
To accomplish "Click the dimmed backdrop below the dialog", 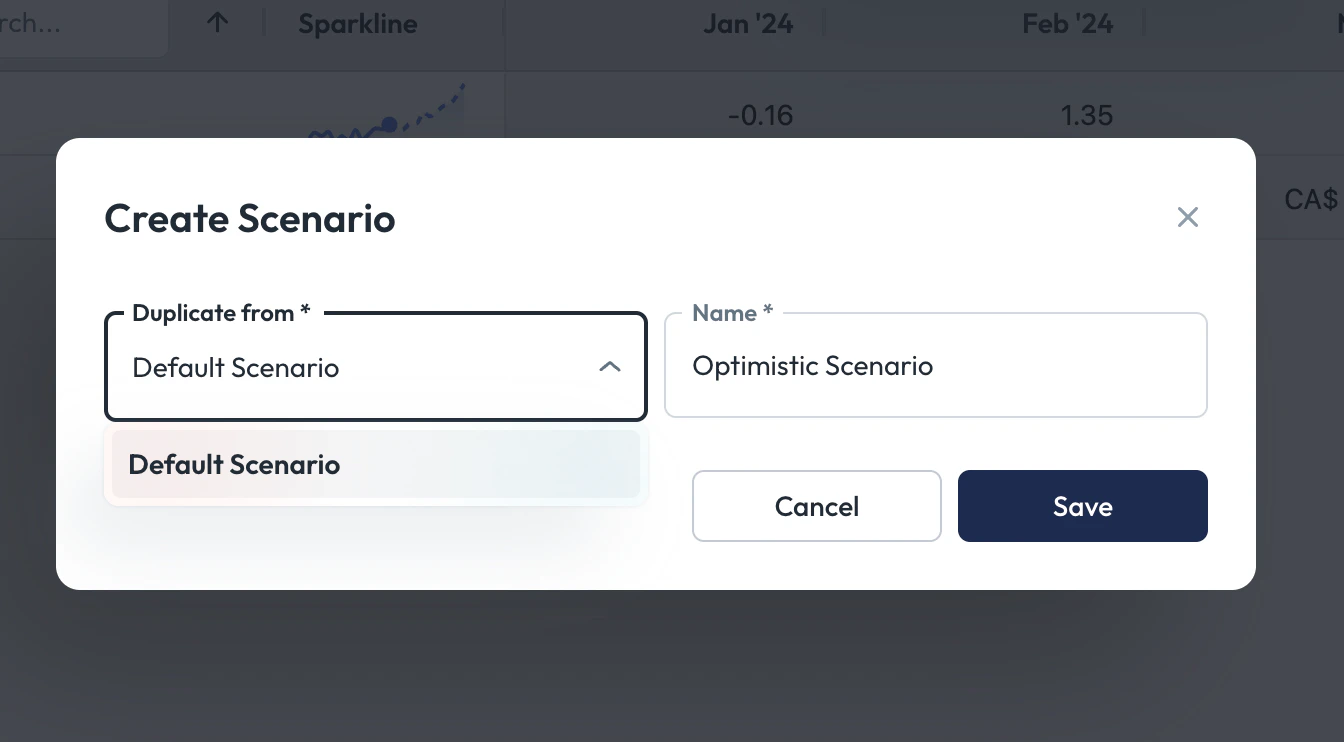I will coord(672,670).
